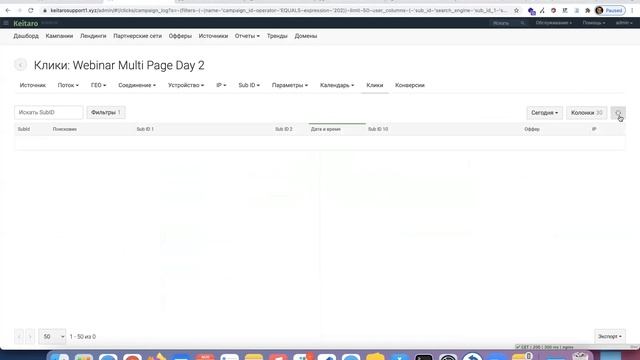Go back using the round arrow beside the title

point(20,65)
